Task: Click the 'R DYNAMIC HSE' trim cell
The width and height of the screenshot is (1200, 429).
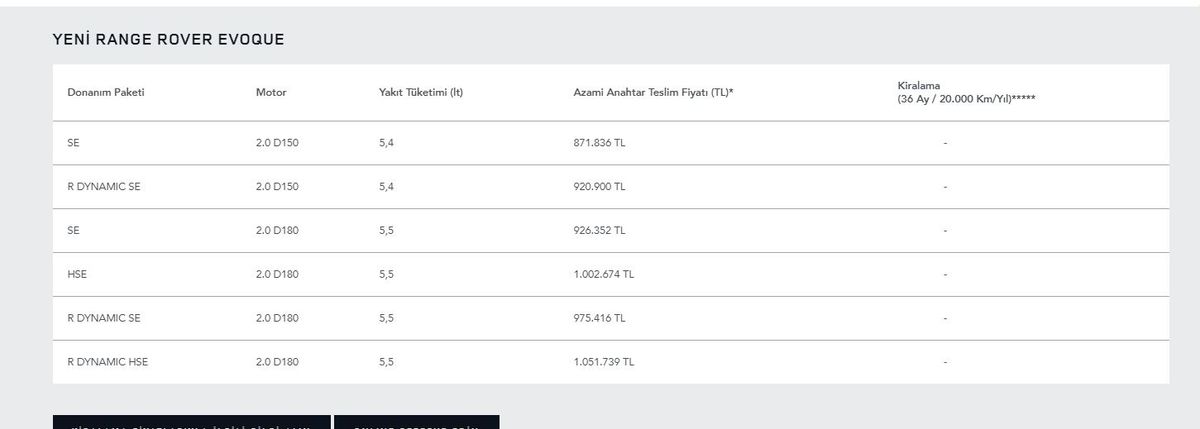Action: (x=107, y=362)
